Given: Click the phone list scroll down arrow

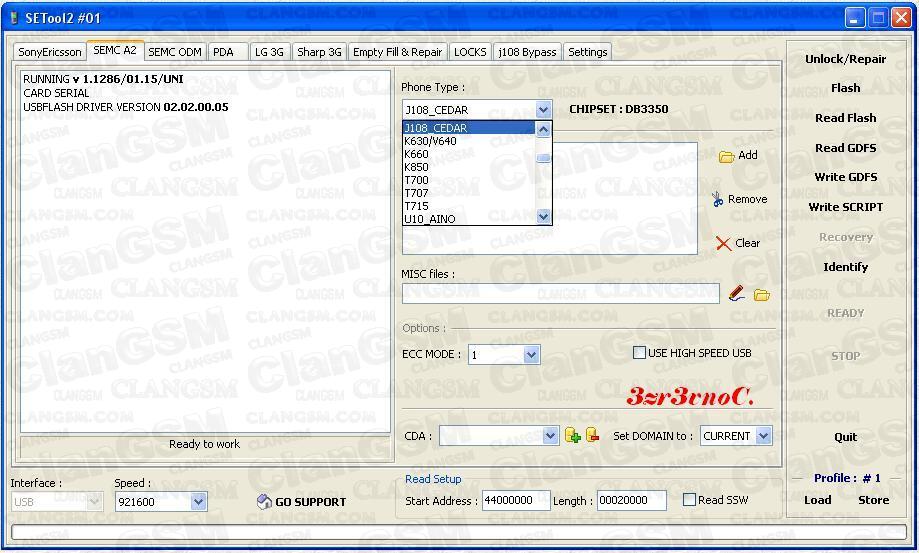Looking at the screenshot, I should click(x=543, y=217).
